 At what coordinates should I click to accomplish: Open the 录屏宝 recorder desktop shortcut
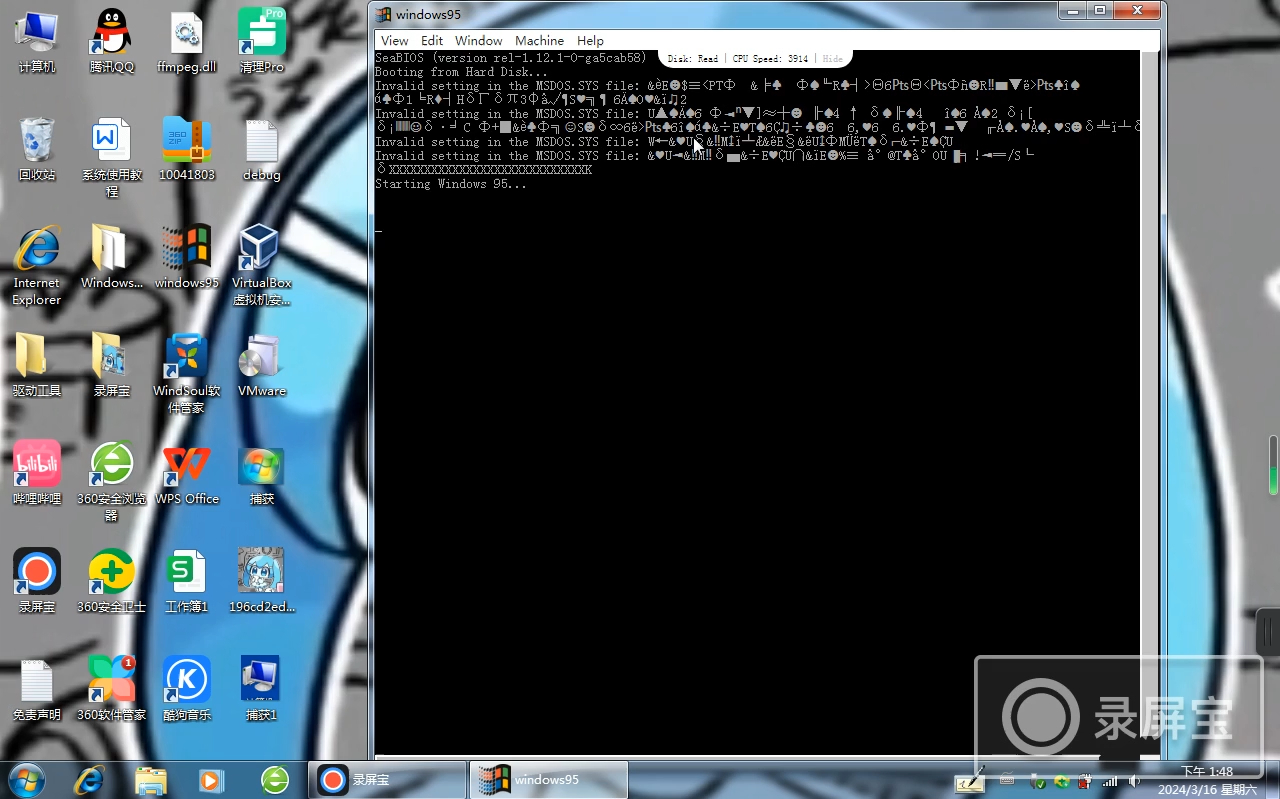37,582
